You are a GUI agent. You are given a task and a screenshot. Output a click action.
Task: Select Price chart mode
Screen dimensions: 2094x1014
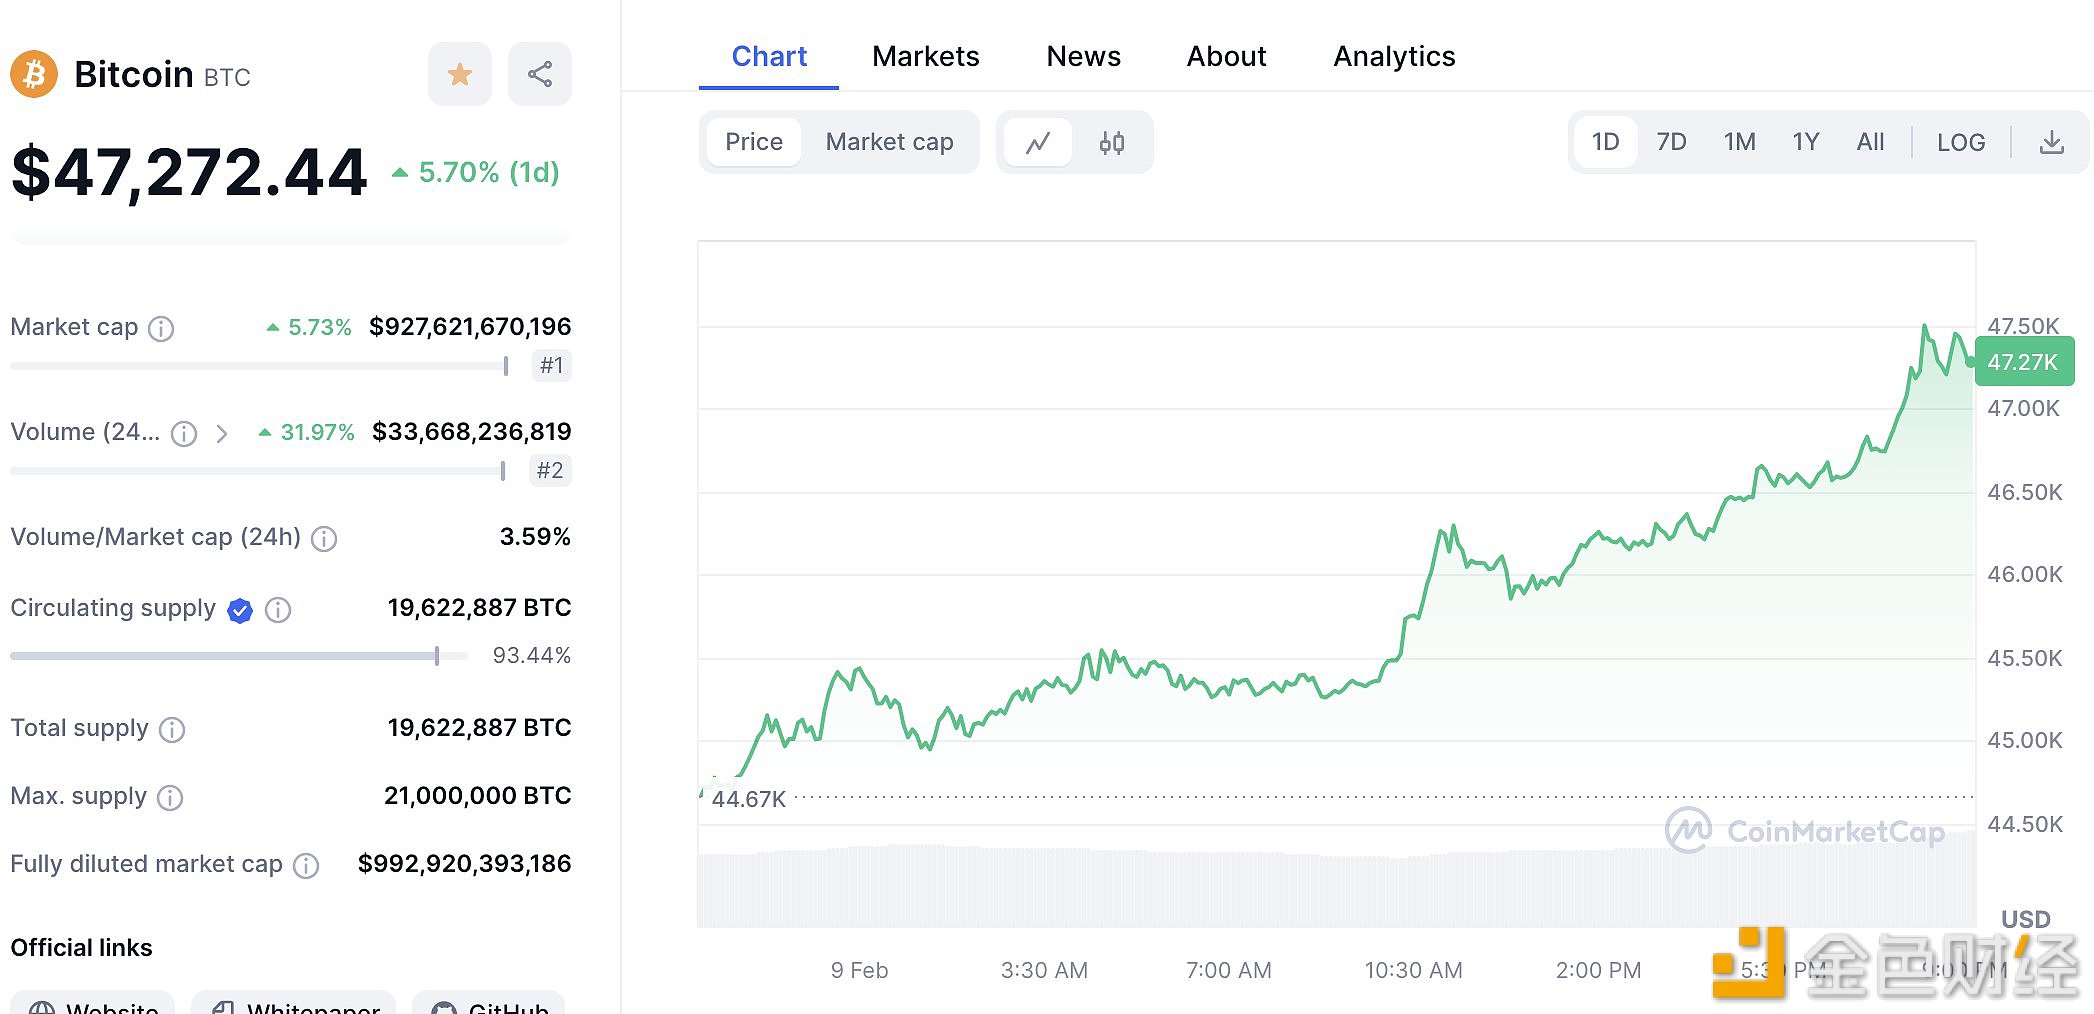(754, 142)
